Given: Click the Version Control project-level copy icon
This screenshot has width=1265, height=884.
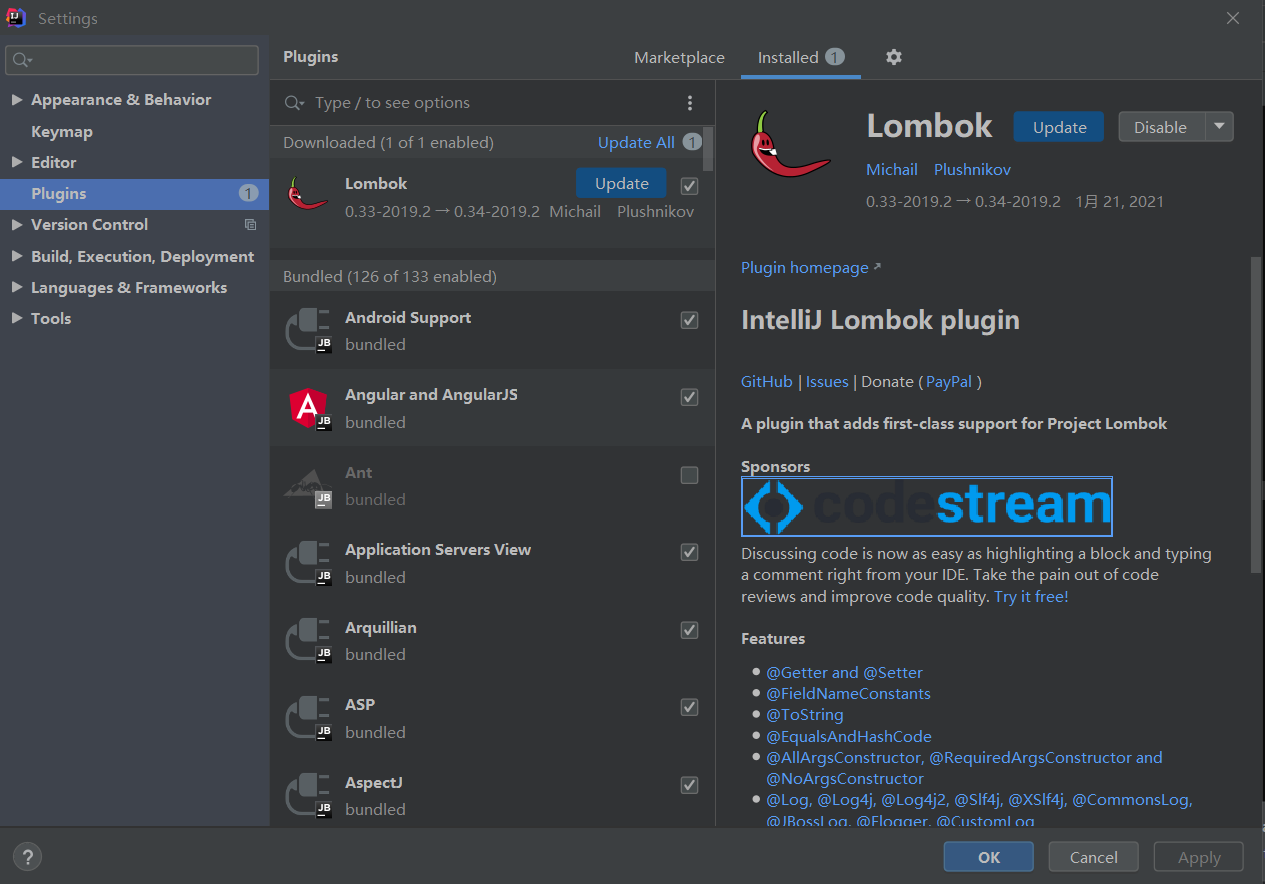Looking at the screenshot, I should coord(250,225).
